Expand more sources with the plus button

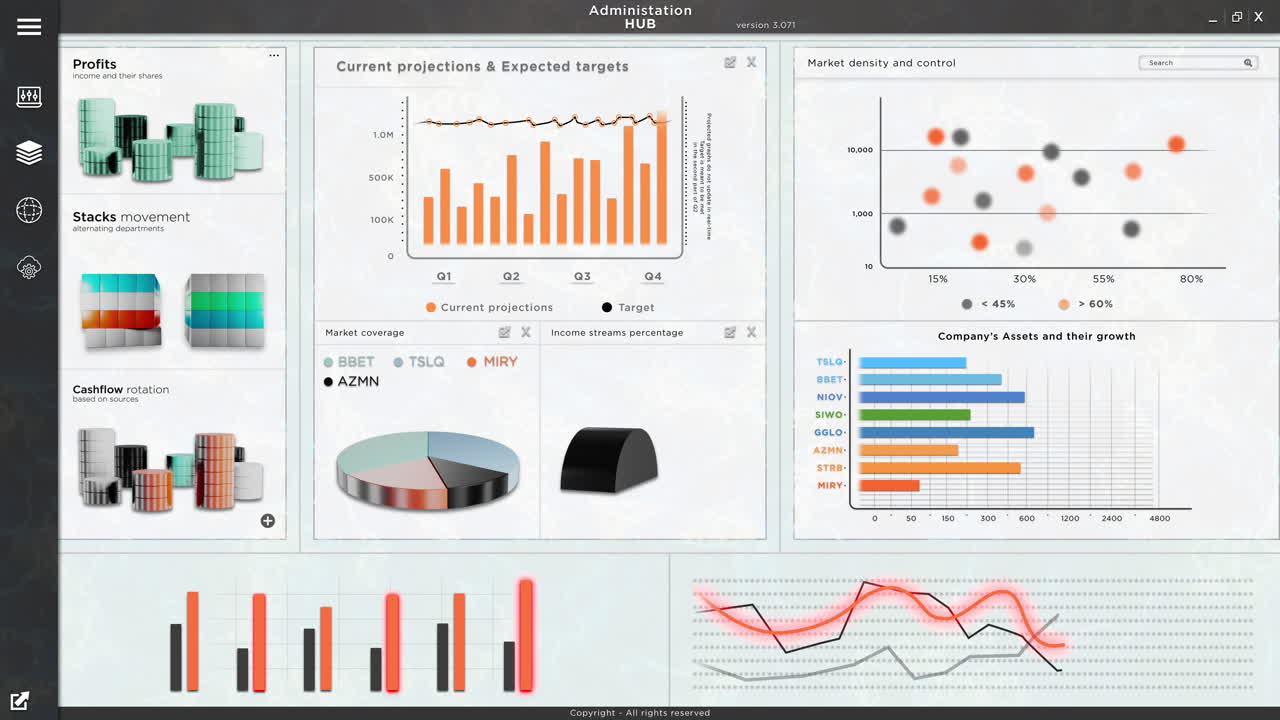pyautogui.click(x=267, y=521)
